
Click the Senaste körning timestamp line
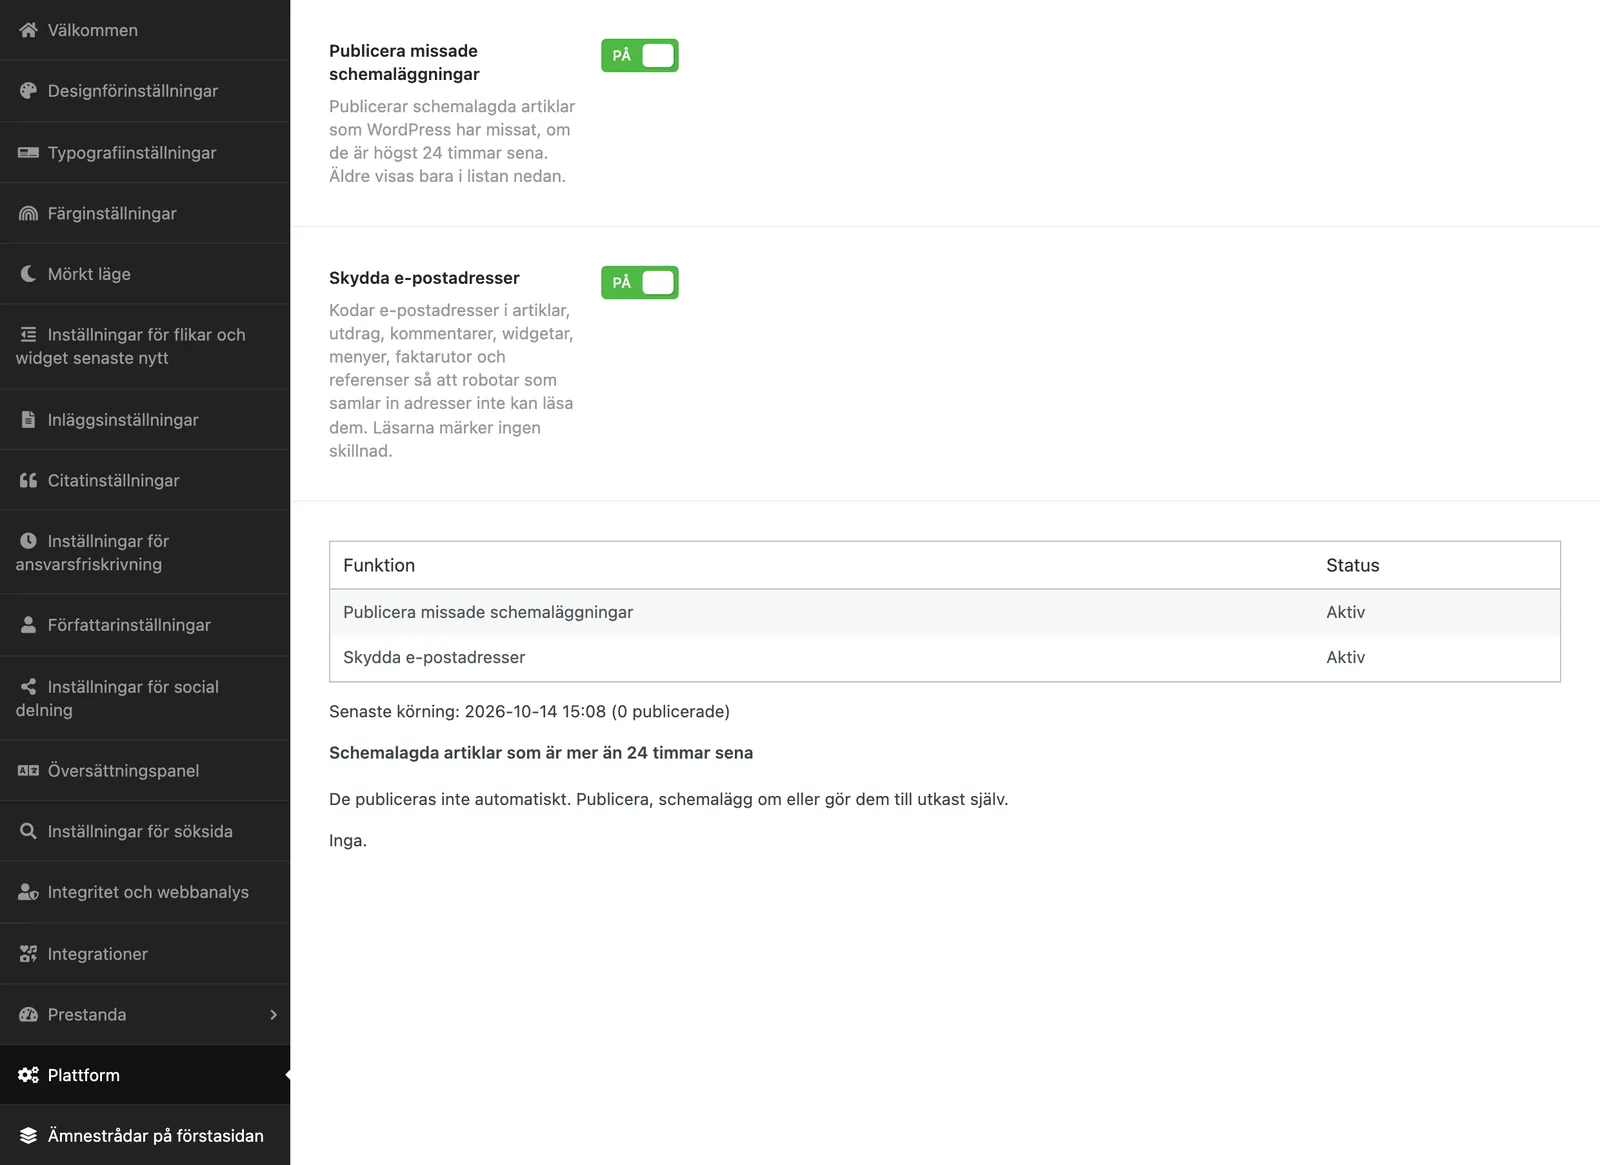(x=529, y=712)
